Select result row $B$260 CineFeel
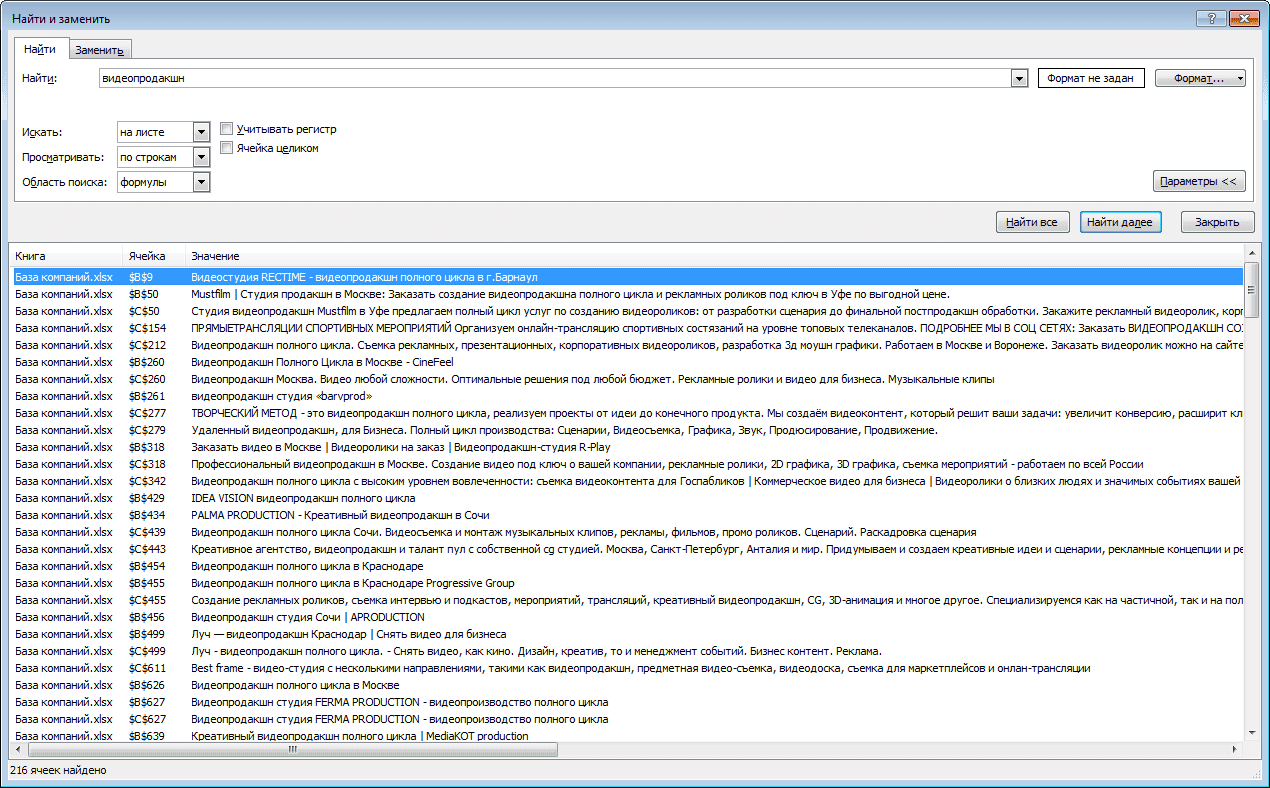 (626, 362)
